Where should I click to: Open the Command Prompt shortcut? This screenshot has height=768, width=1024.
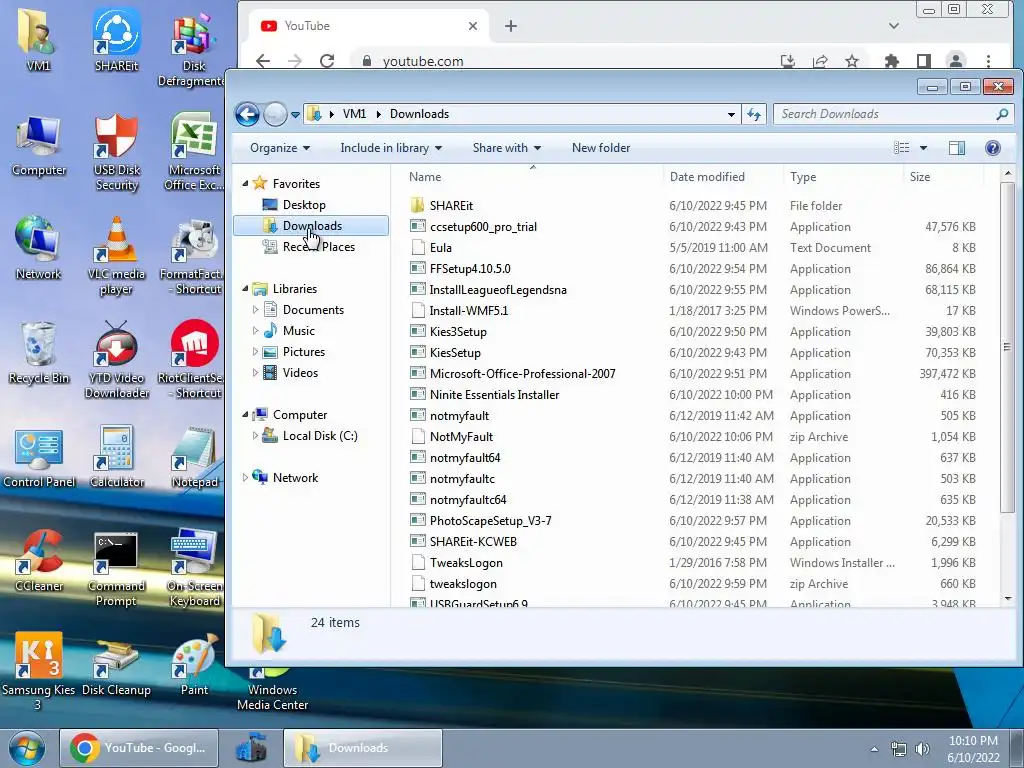[116, 568]
